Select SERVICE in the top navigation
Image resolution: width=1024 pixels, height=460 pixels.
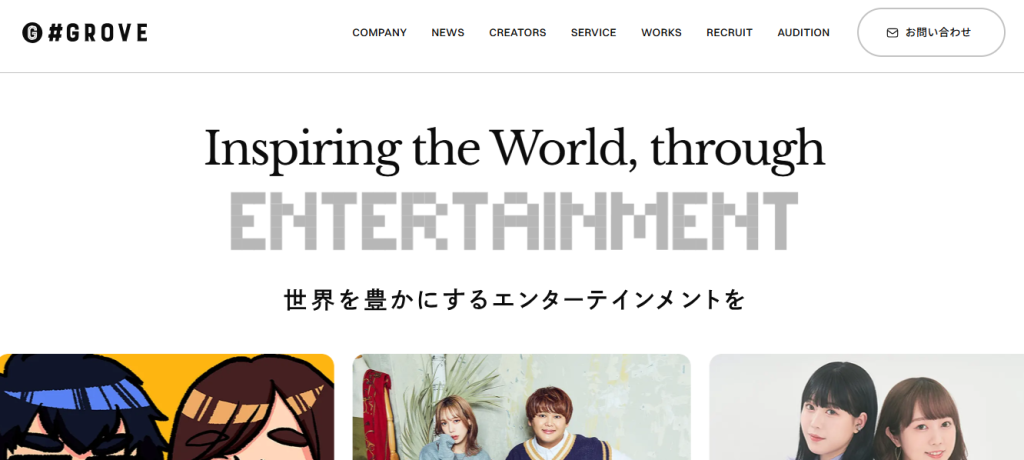pyautogui.click(x=594, y=33)
